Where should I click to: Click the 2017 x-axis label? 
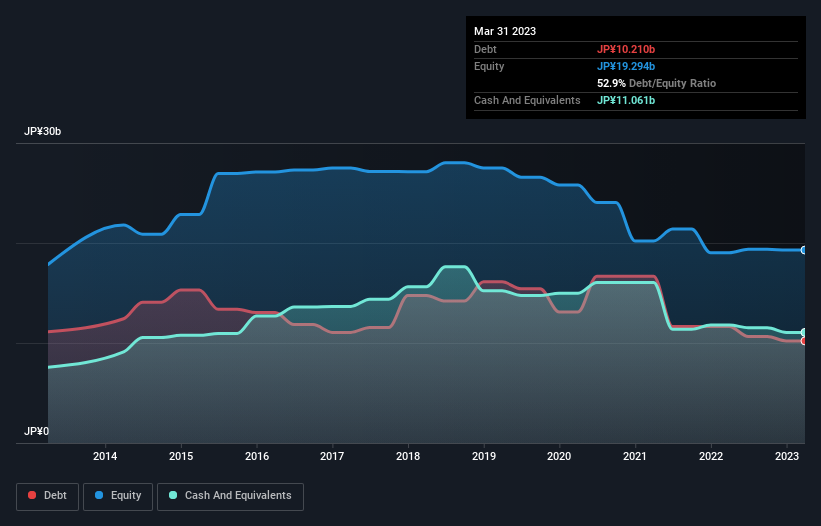(332, 456)
